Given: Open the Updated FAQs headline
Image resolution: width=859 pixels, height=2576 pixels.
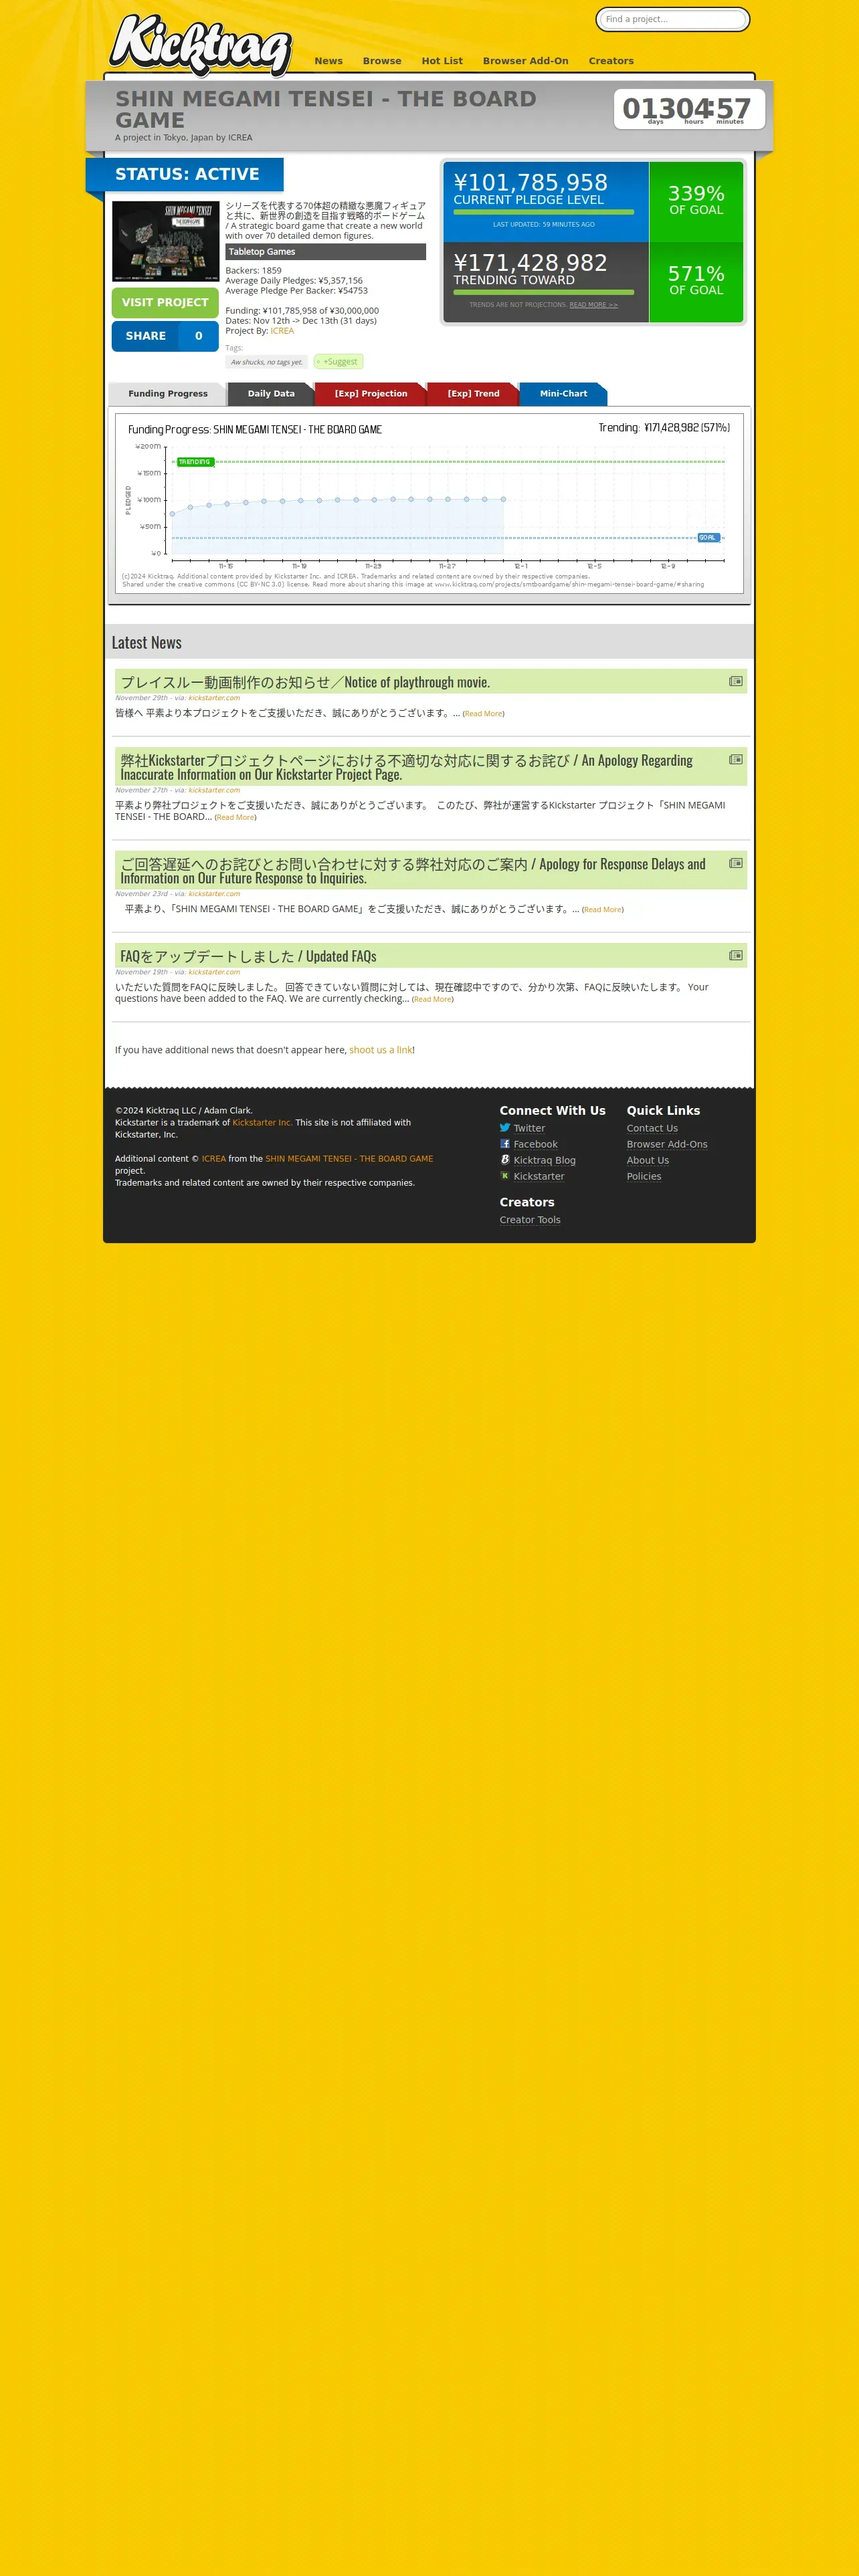Looking at the screenshot, I should [x=248, y=956].
